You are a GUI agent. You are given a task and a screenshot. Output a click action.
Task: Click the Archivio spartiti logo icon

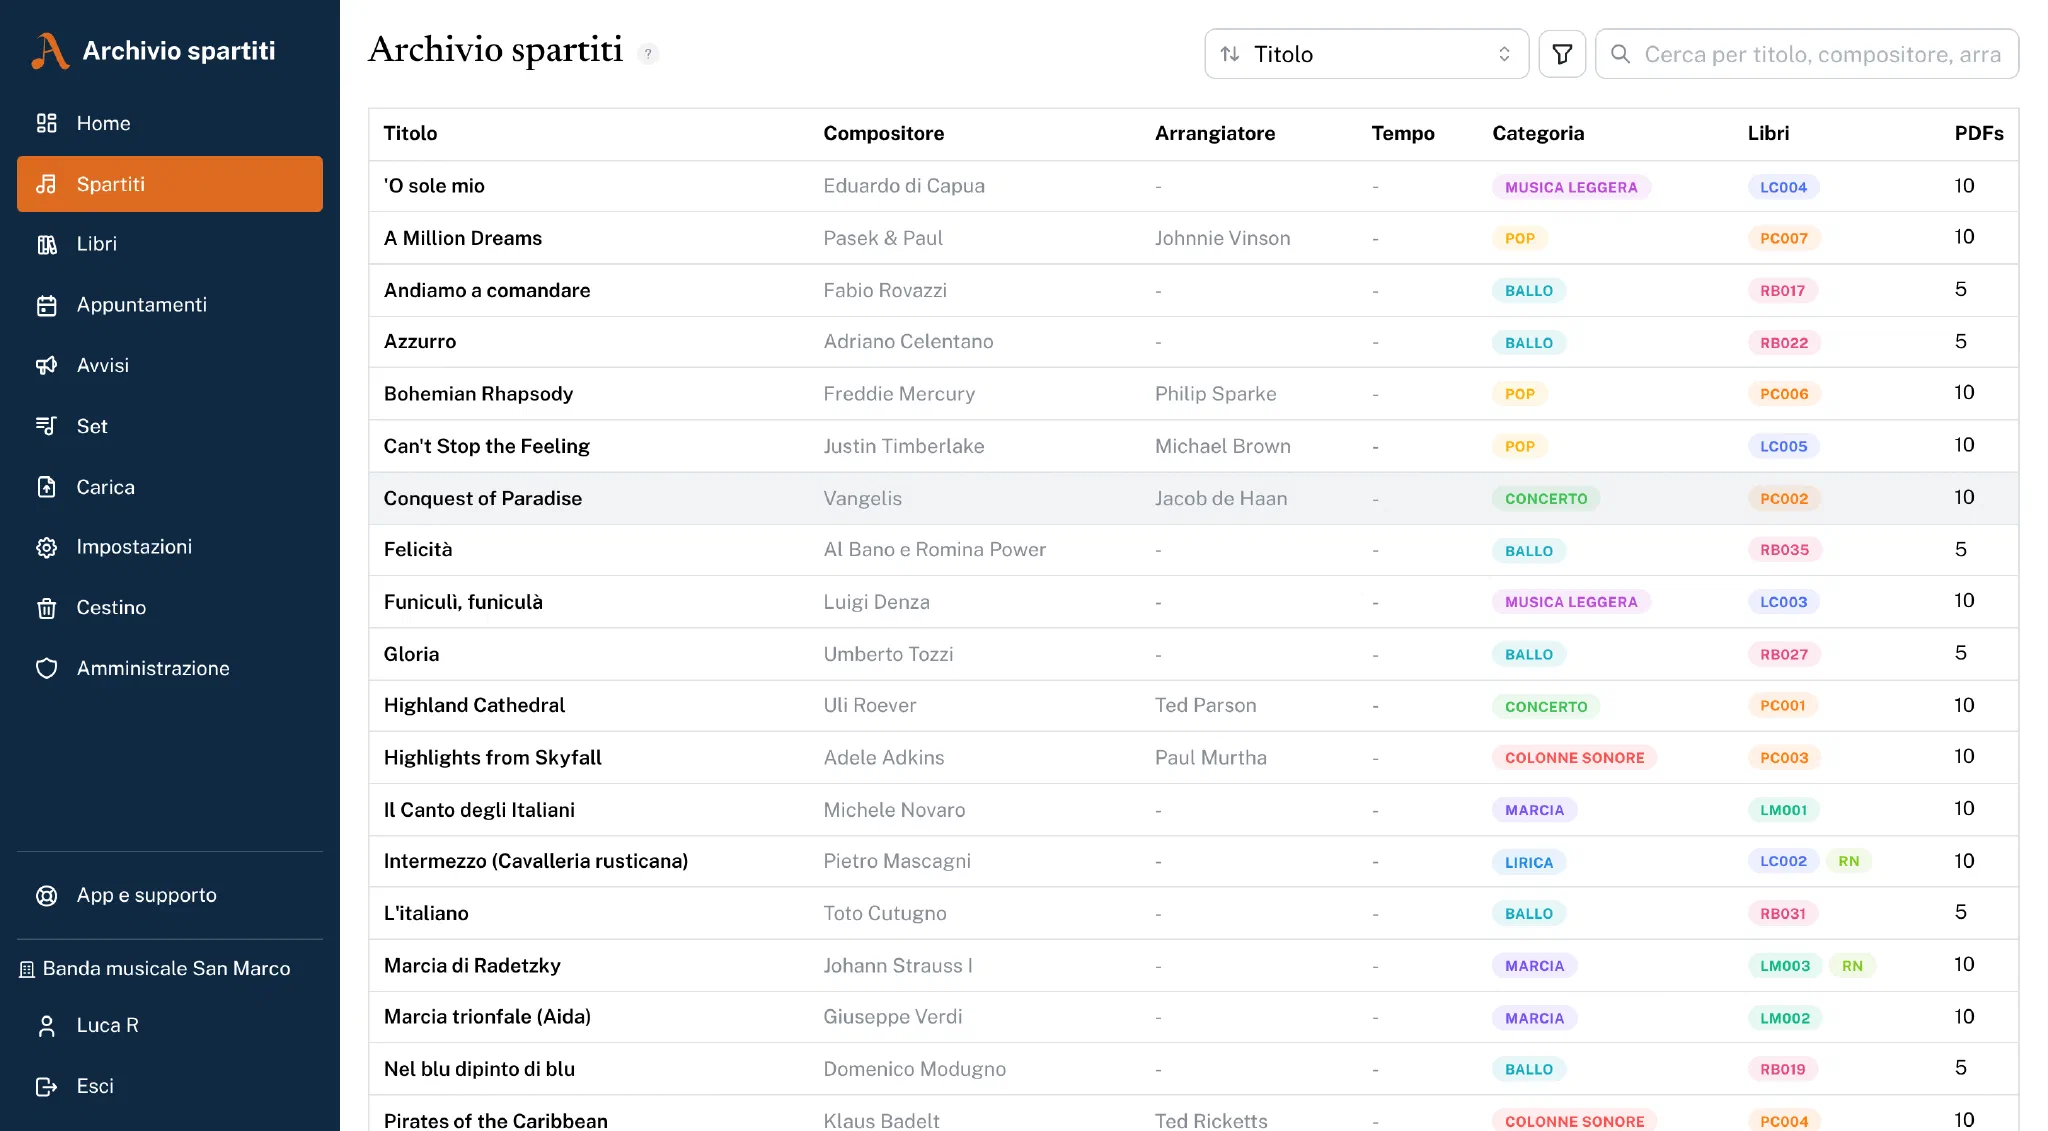(50, 51)
